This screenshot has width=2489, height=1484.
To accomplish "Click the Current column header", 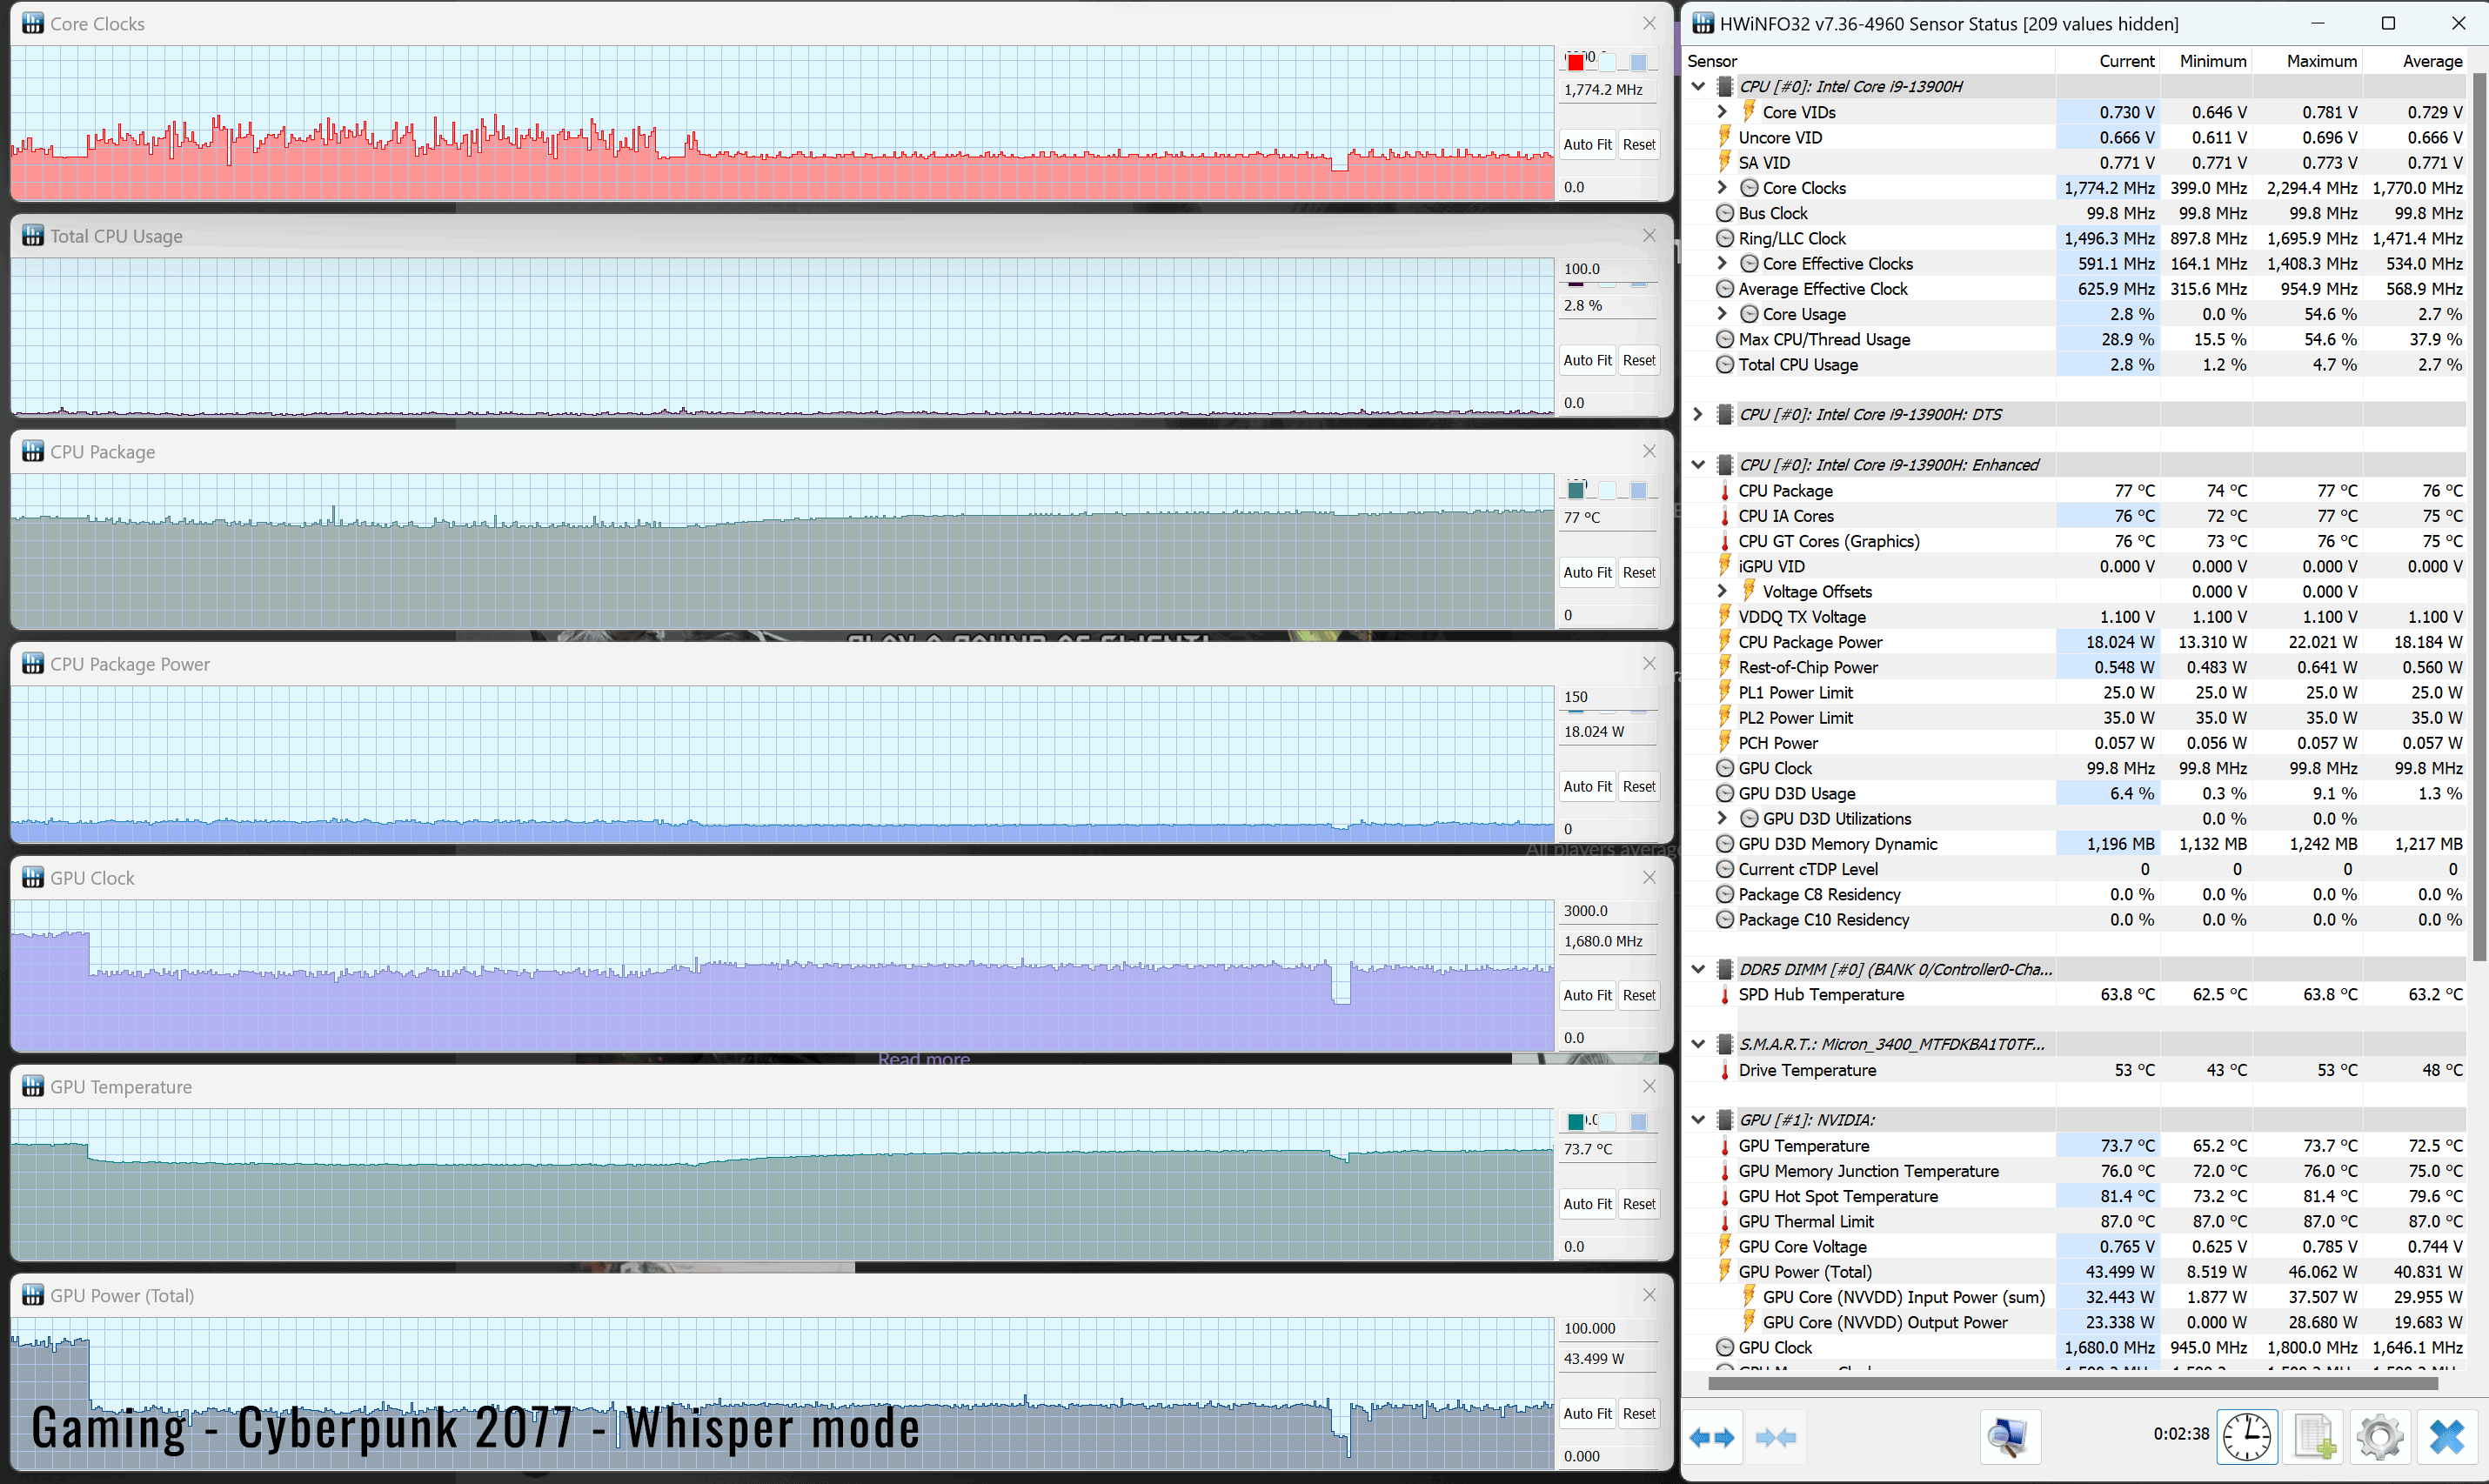I will coord(2108,61).
